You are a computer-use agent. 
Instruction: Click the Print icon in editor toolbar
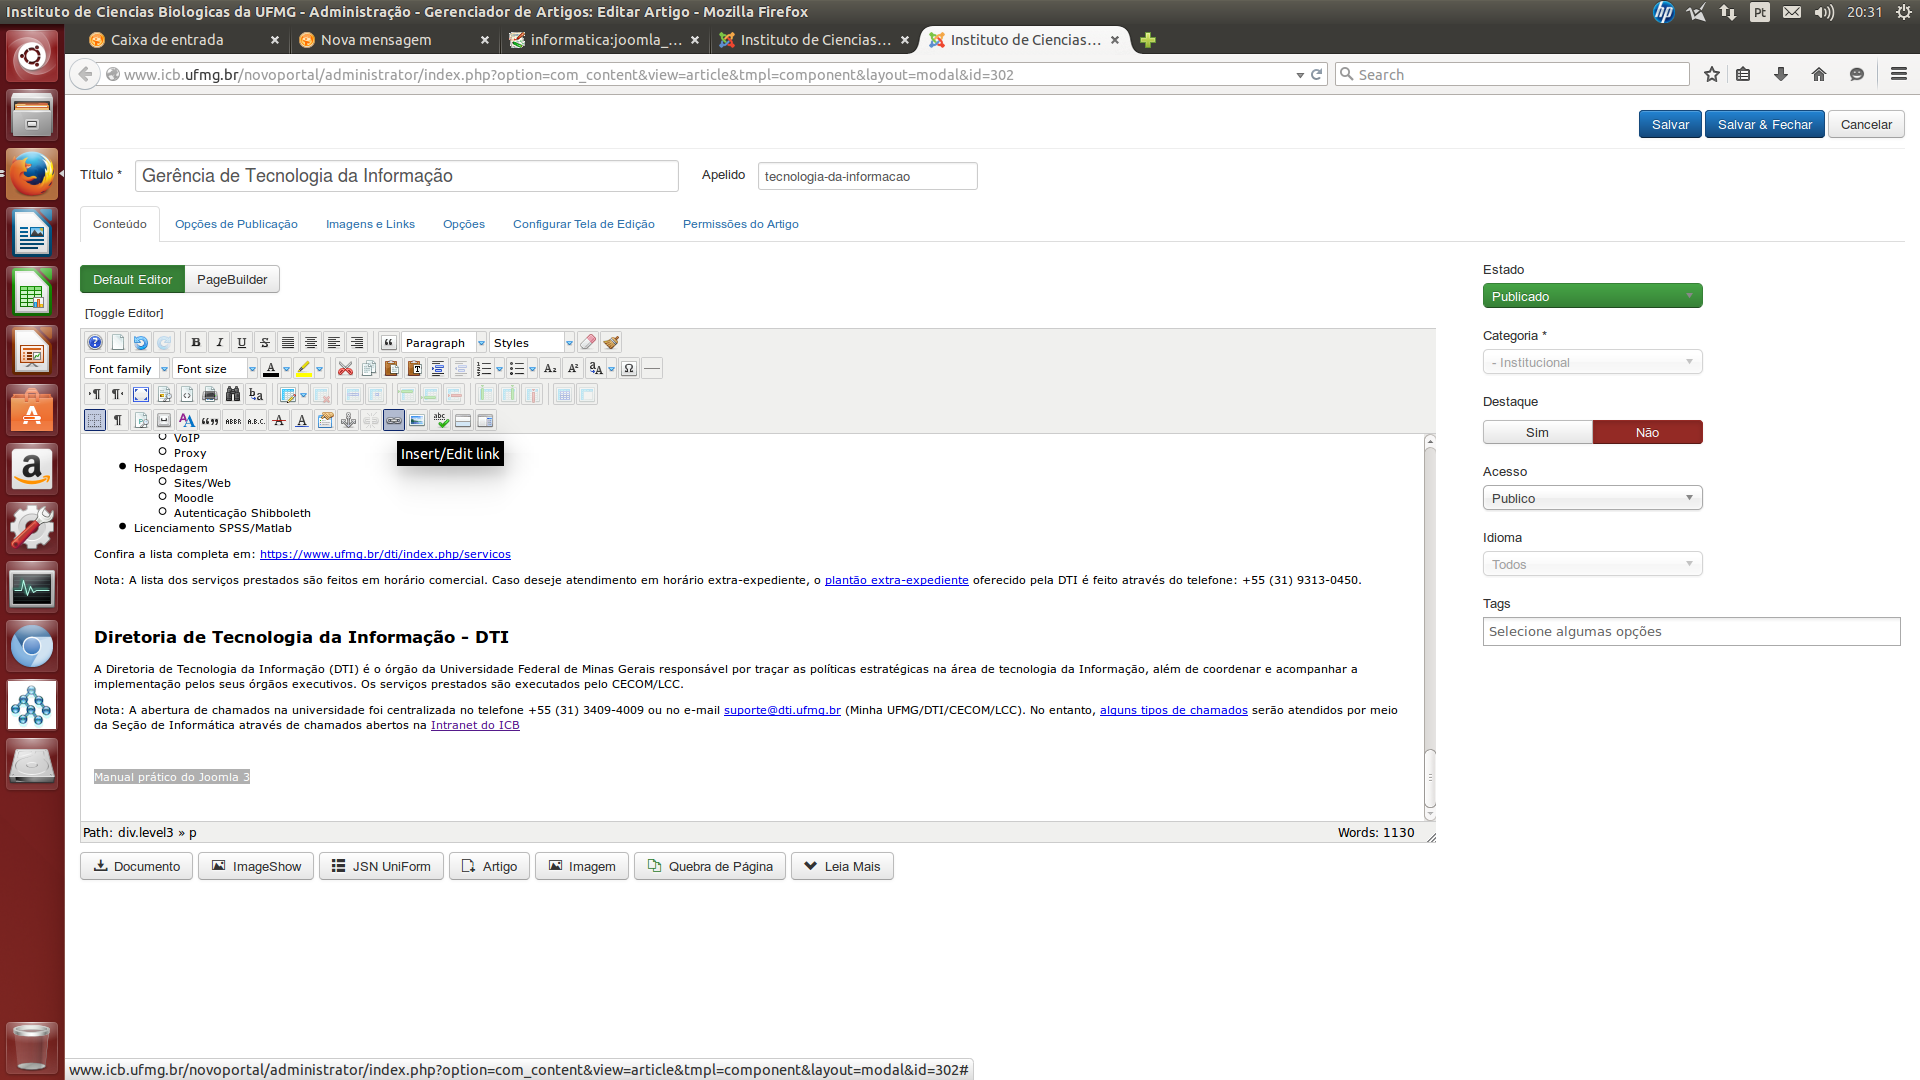click(x=210, y=395)
